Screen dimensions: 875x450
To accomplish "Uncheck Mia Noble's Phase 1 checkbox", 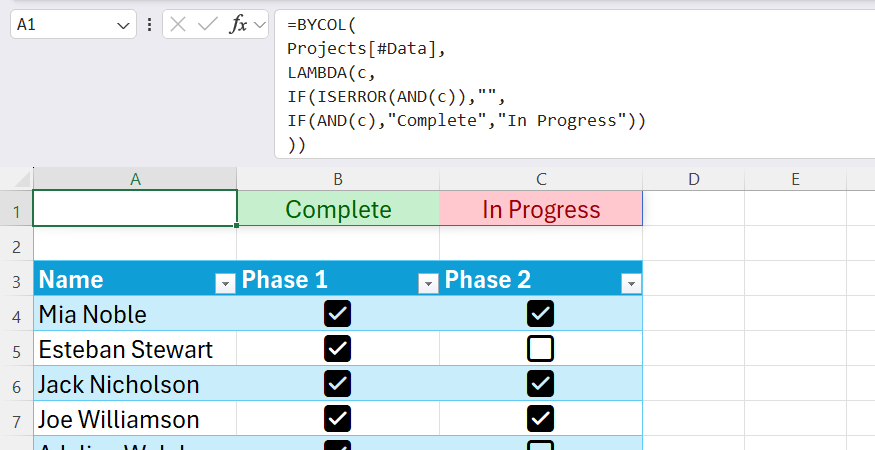I will (x=338, y=314).
